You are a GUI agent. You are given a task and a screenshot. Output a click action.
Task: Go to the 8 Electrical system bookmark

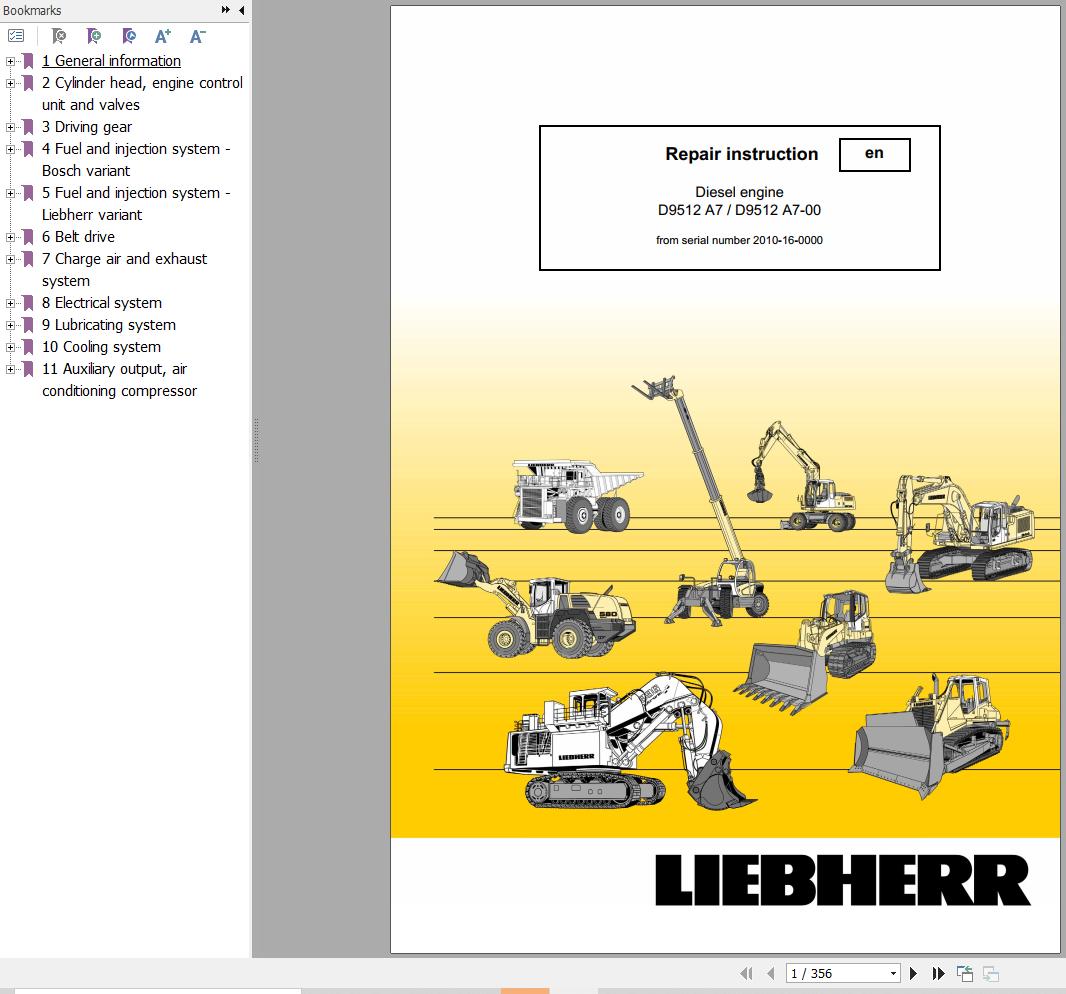click(x=102, y=303)
